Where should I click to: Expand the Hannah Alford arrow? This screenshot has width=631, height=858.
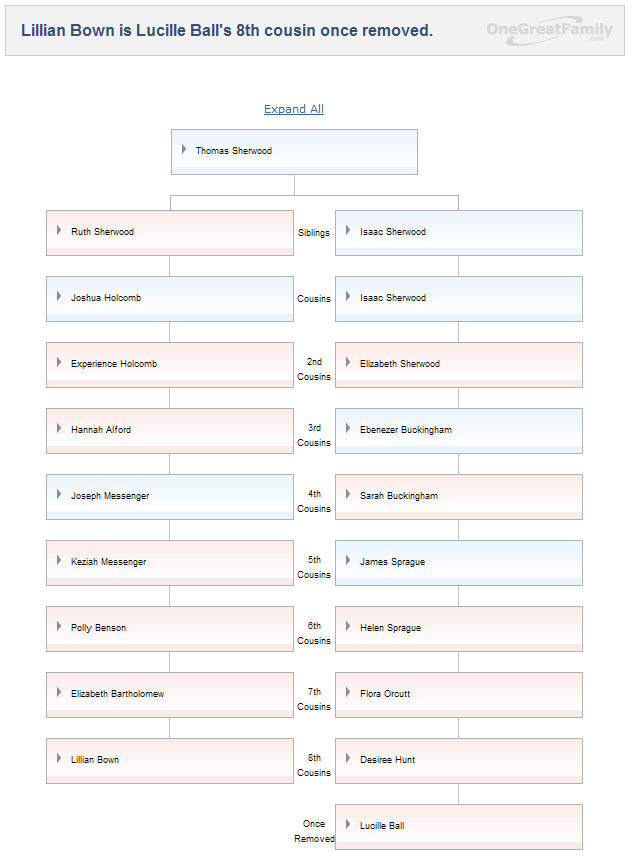click(59, 429)
